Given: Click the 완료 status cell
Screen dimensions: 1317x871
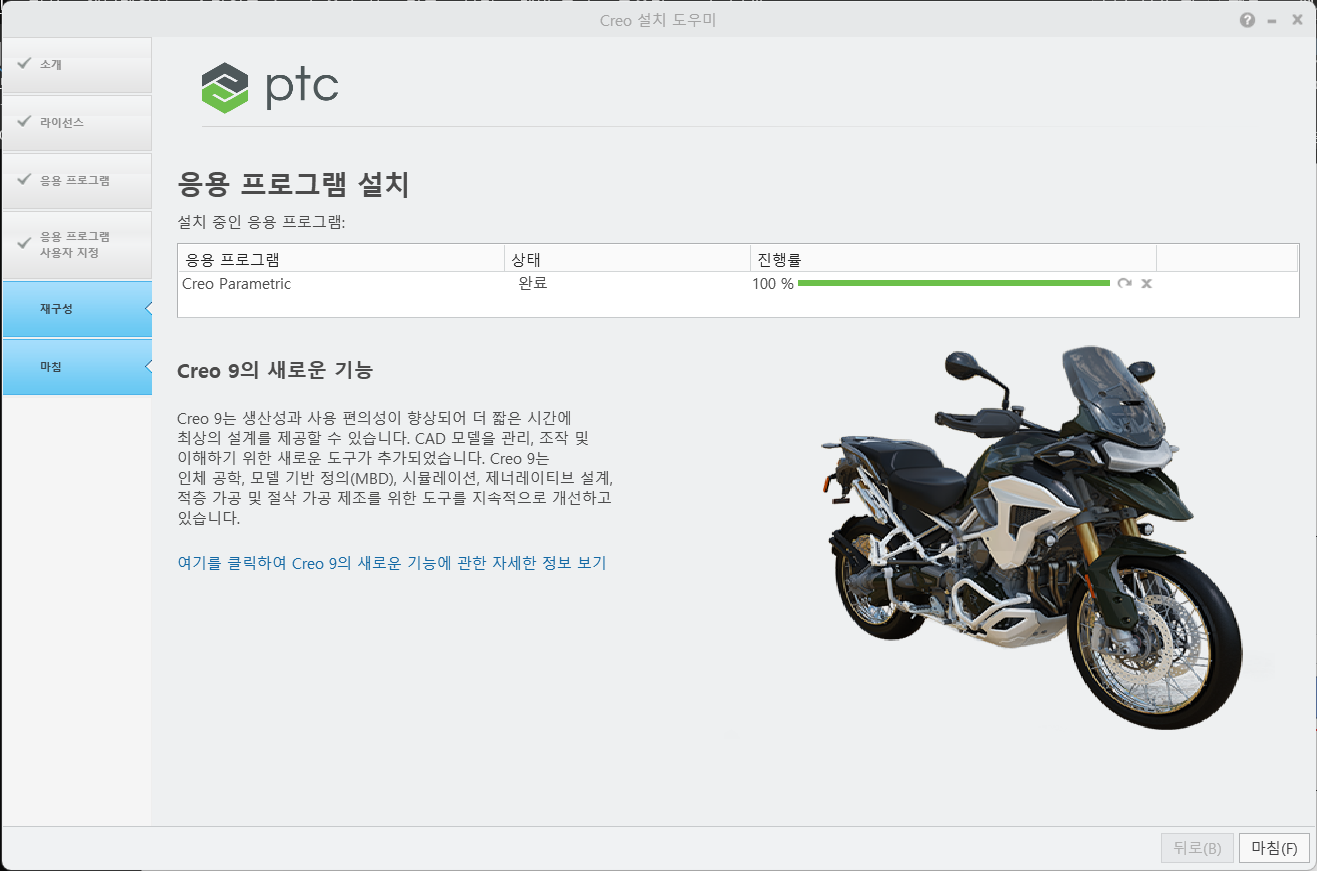Looking at the screenshot, I should point(532,284).
